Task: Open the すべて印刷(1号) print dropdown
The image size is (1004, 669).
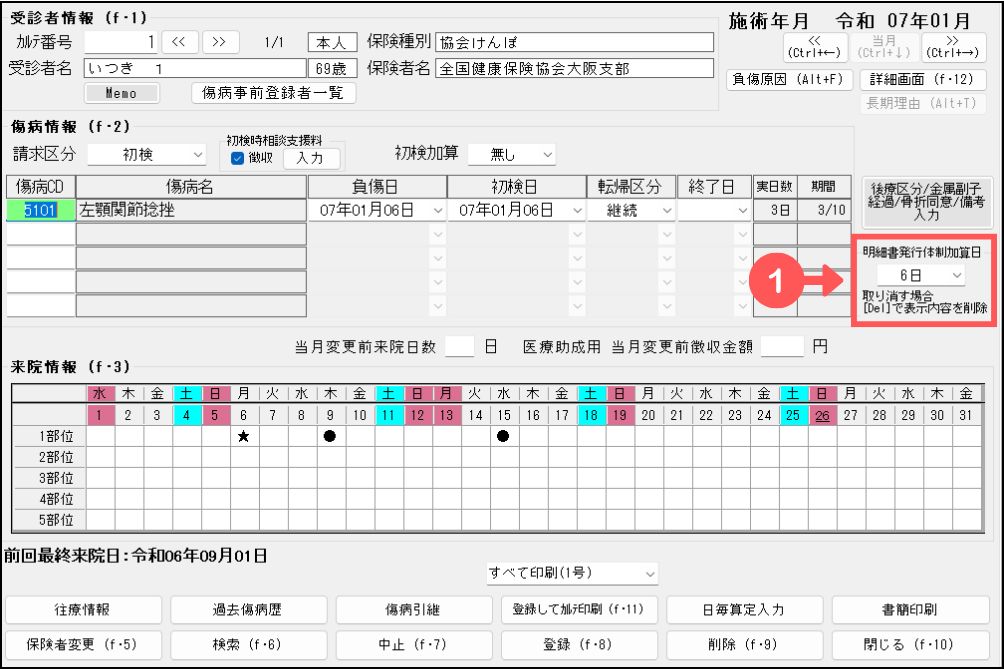Action: pyautogui.click(x=572, y=573)
